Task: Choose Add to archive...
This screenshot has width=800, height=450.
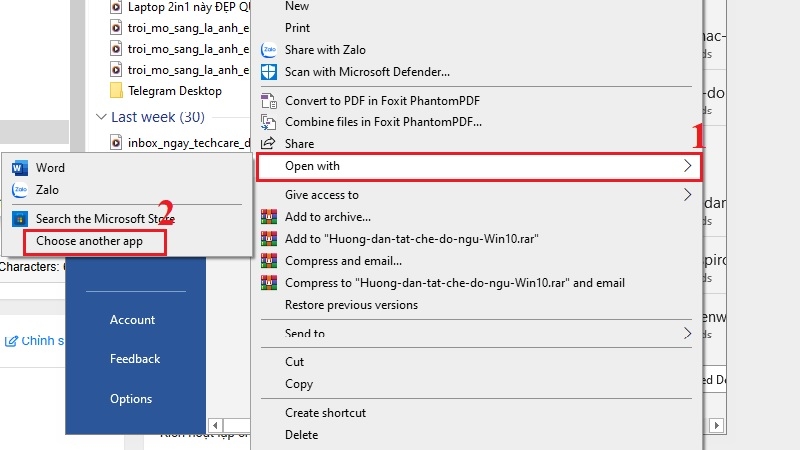Action: pos(328,217)
